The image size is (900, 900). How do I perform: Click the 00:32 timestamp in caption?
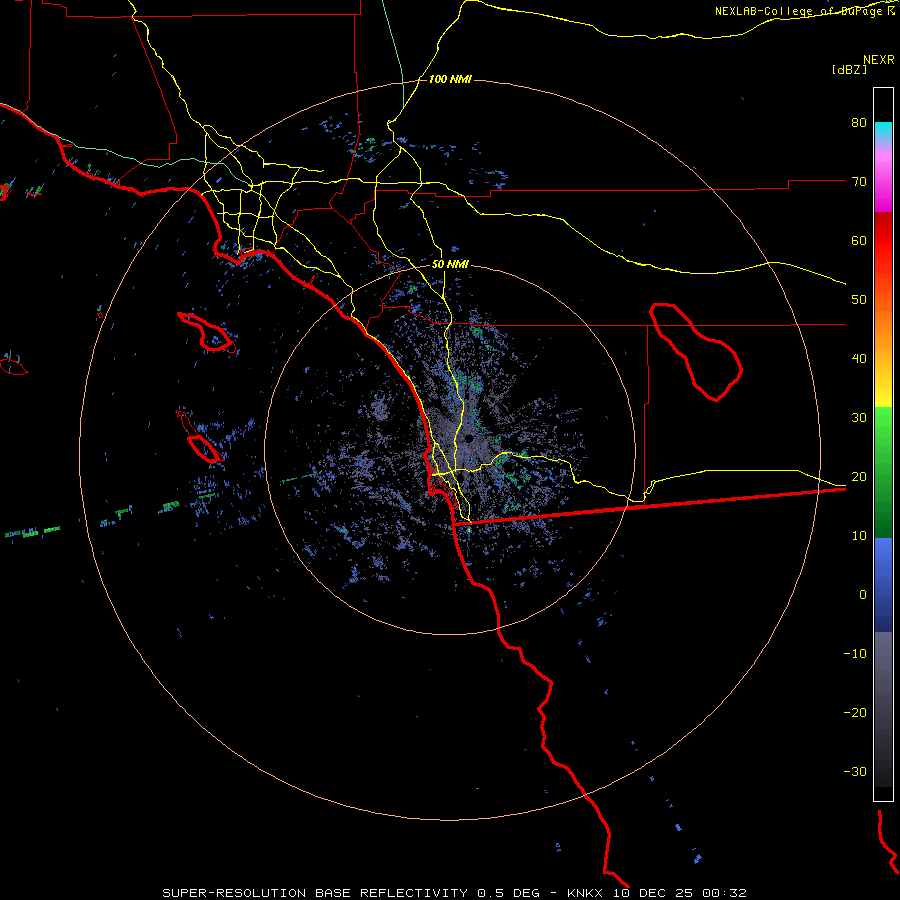click(x=726, y=893)
